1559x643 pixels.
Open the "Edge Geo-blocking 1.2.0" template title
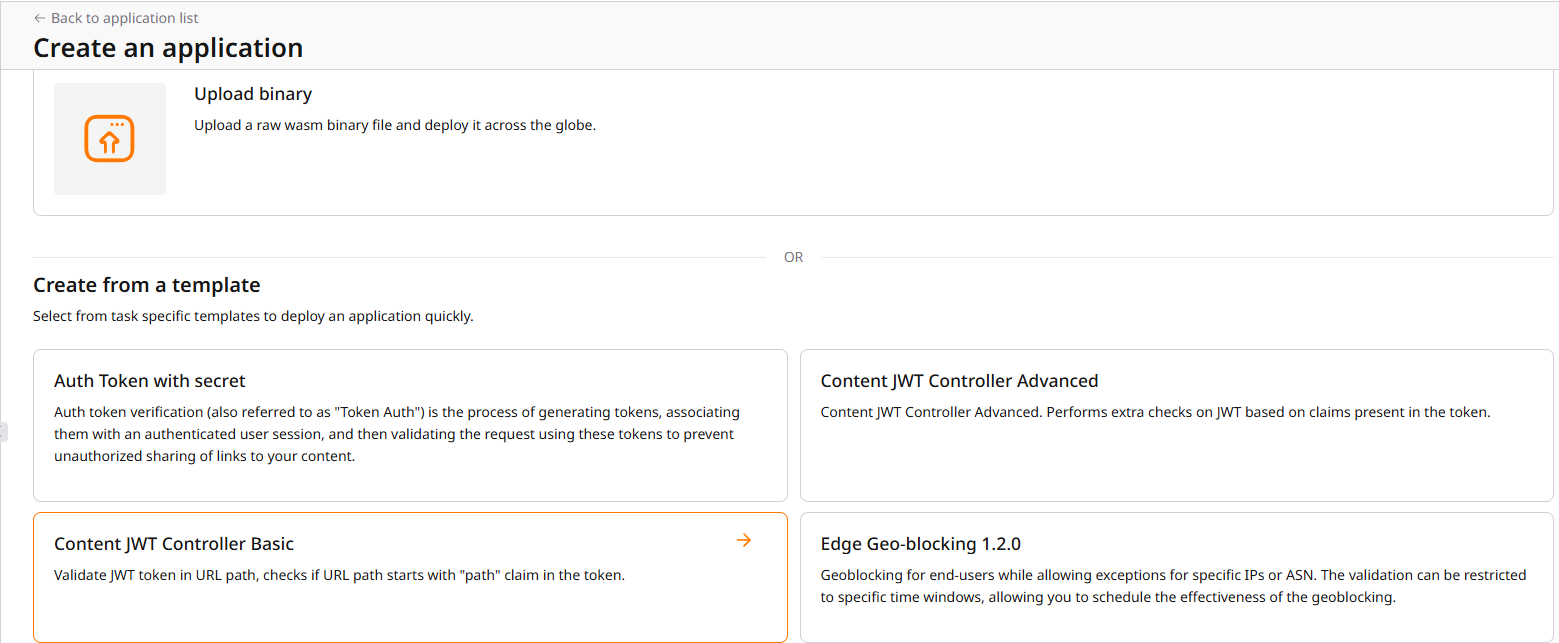pyautogui.click(x=920, y=544)
